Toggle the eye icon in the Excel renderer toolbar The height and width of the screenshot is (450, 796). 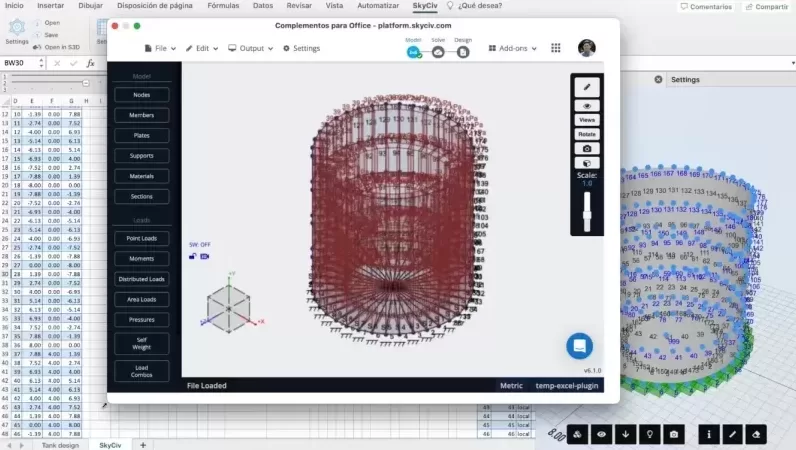(x=602, y=434)
